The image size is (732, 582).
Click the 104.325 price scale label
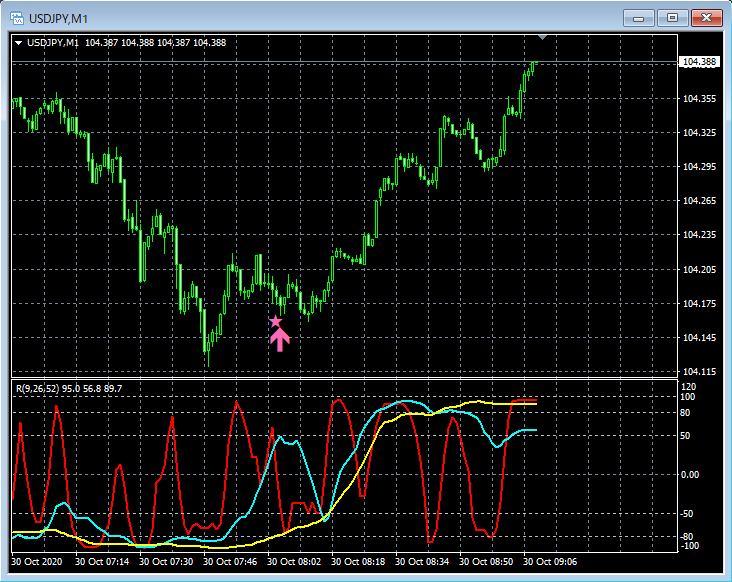(699, 133)
